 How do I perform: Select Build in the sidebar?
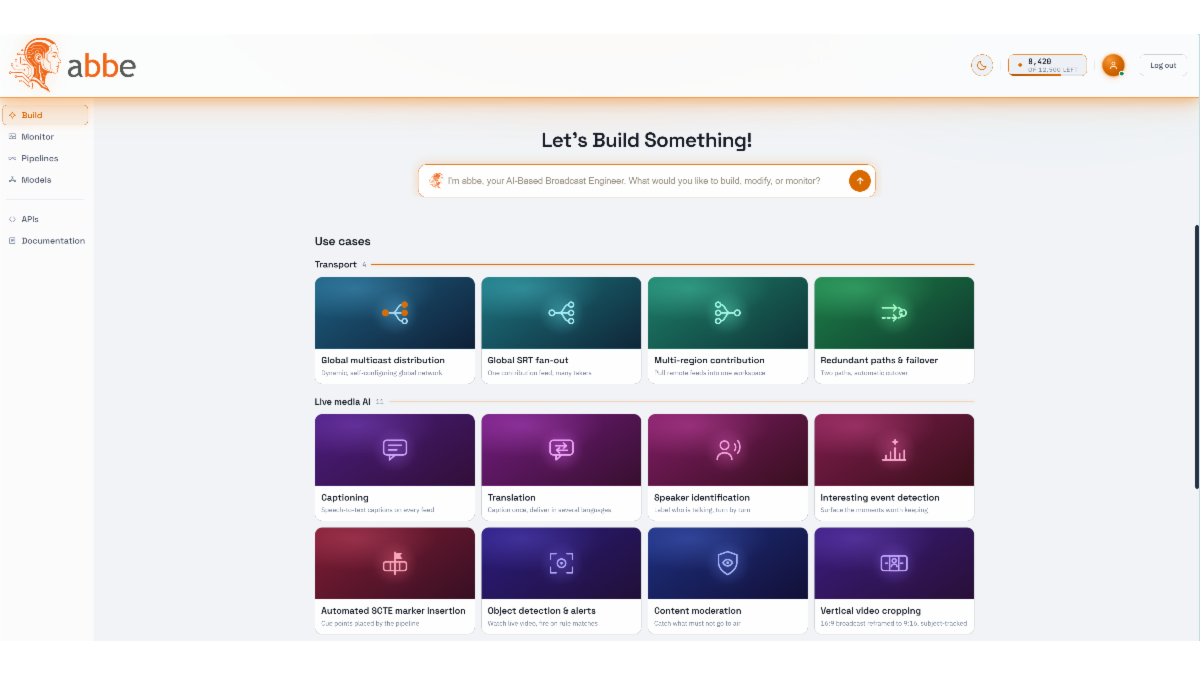(x=45, y=115)
